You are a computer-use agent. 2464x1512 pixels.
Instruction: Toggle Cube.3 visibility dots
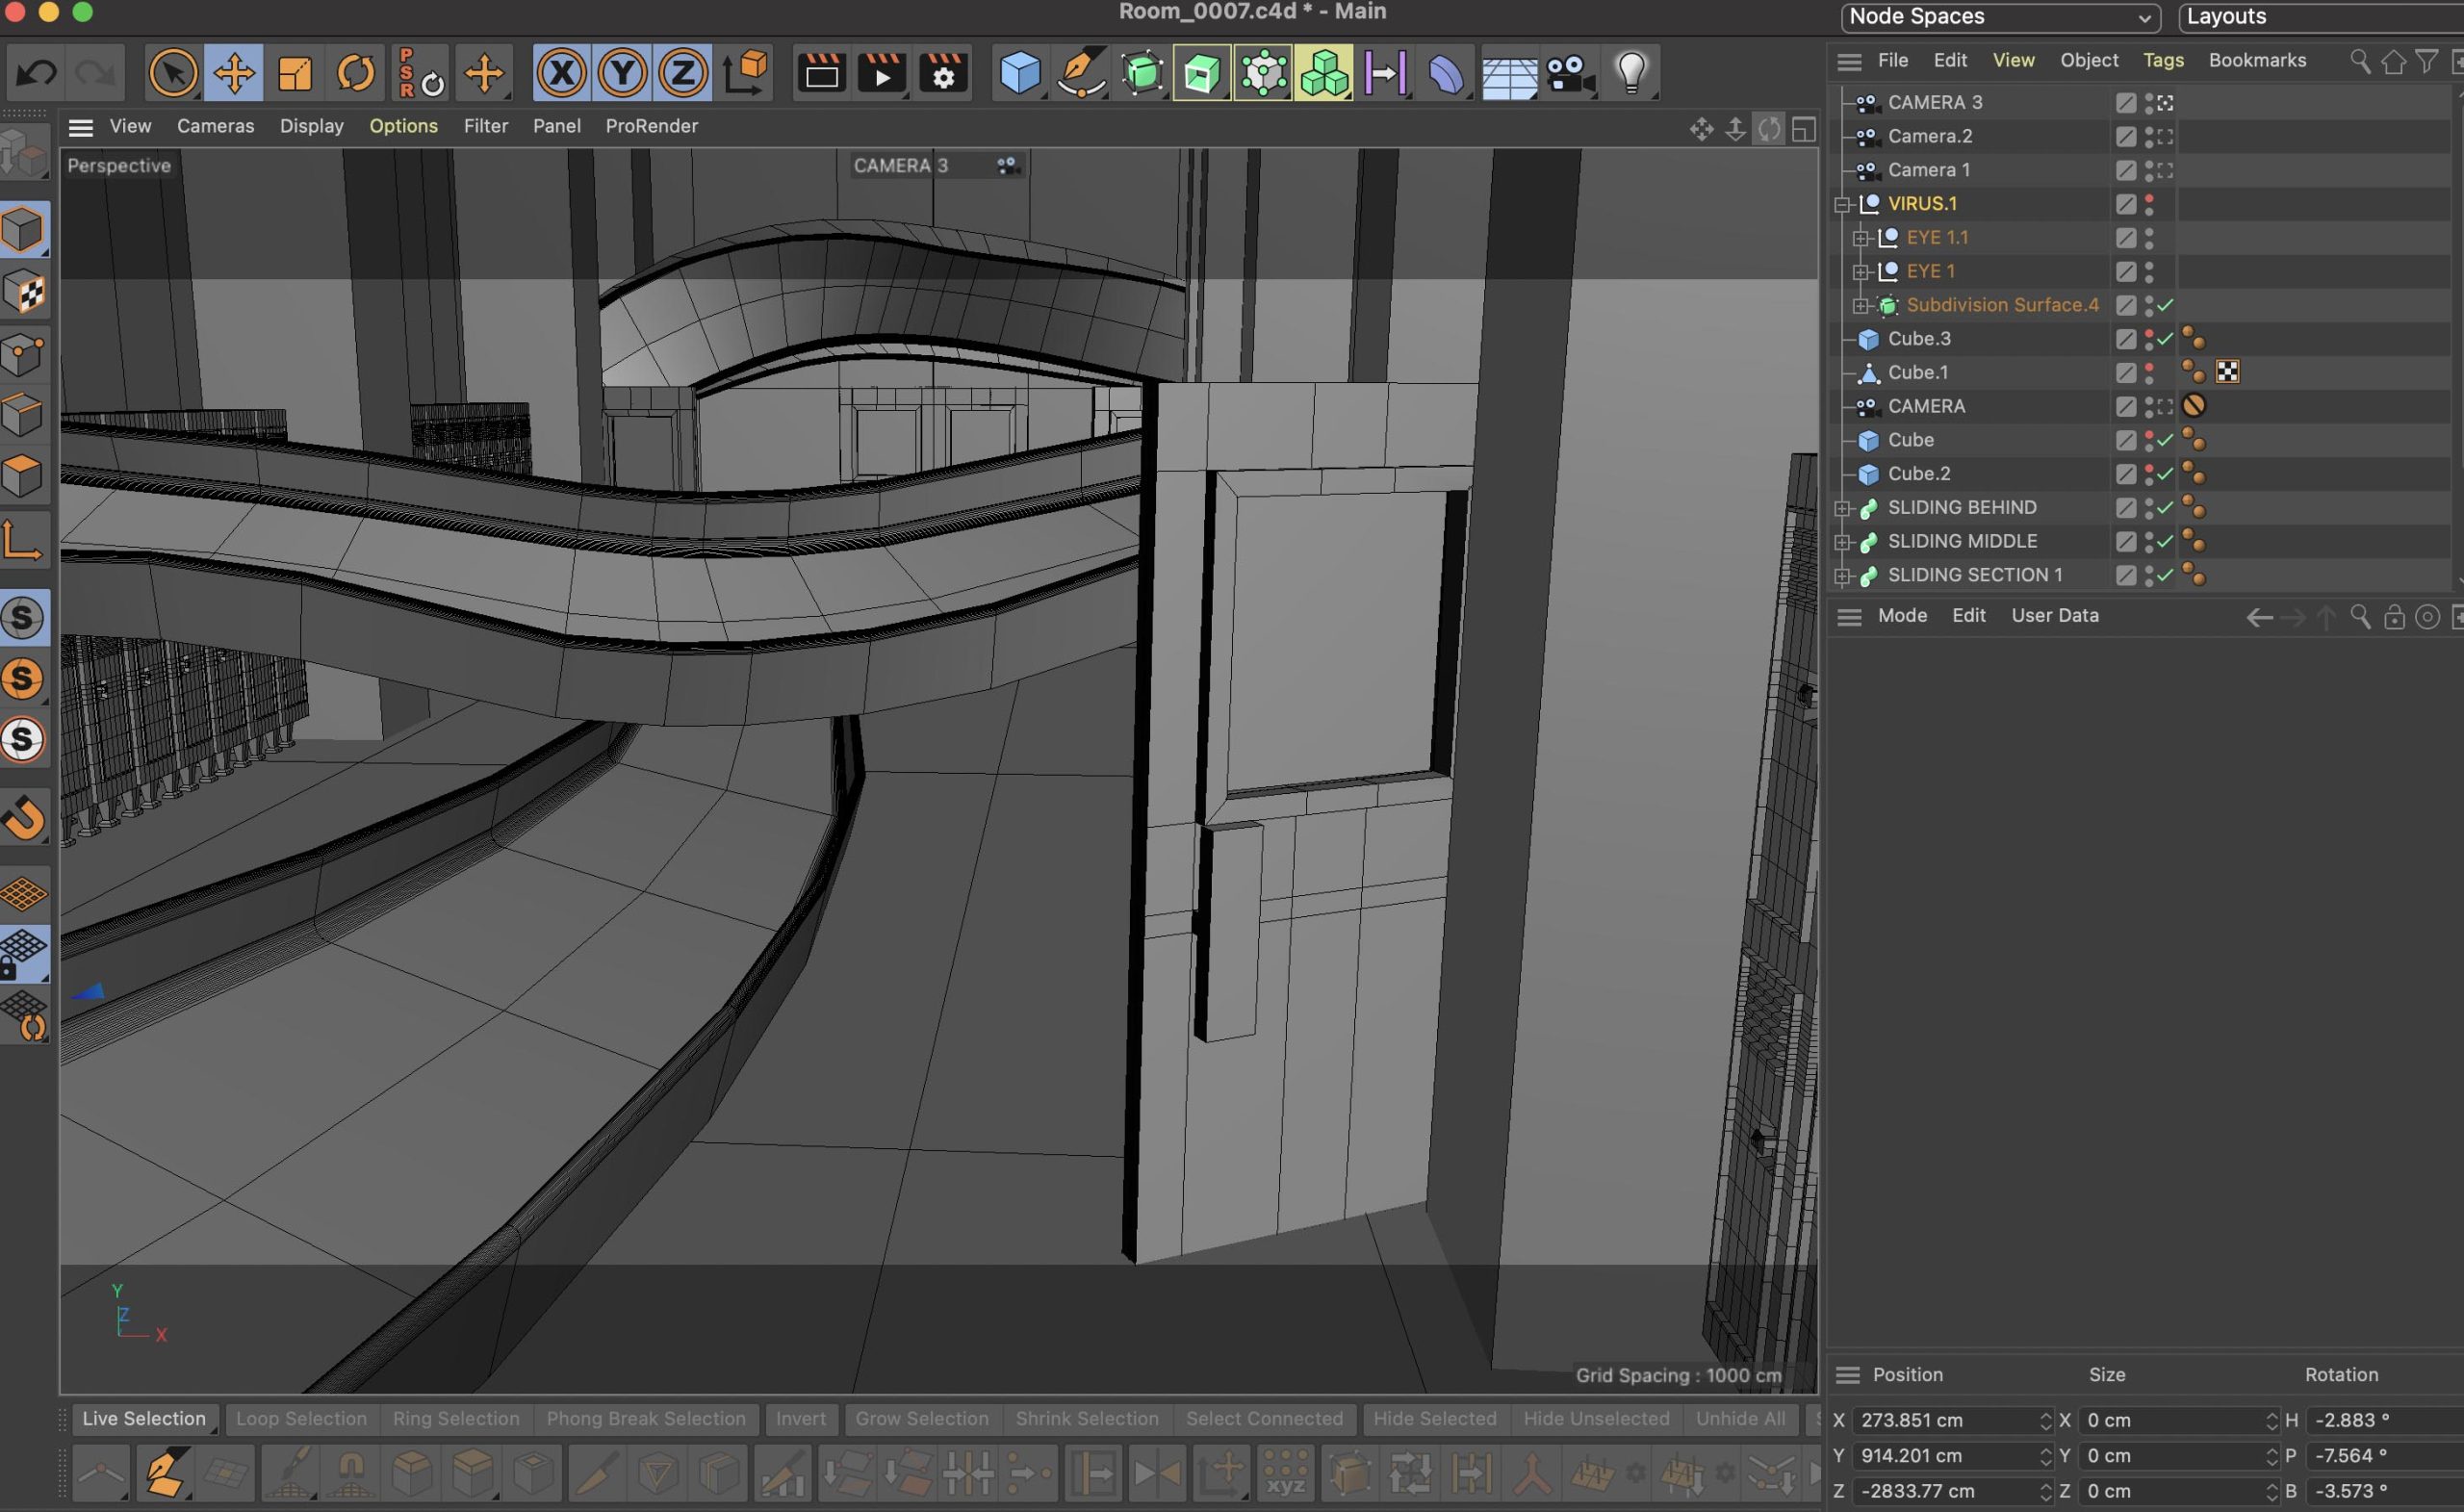pos(2149,339)
